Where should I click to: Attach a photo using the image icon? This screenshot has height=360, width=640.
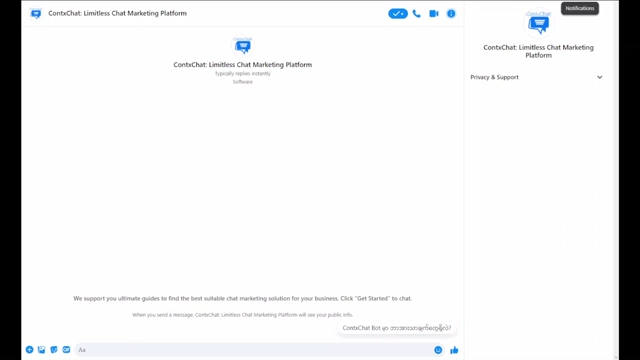pyautogui.click(x=42, y=350)
